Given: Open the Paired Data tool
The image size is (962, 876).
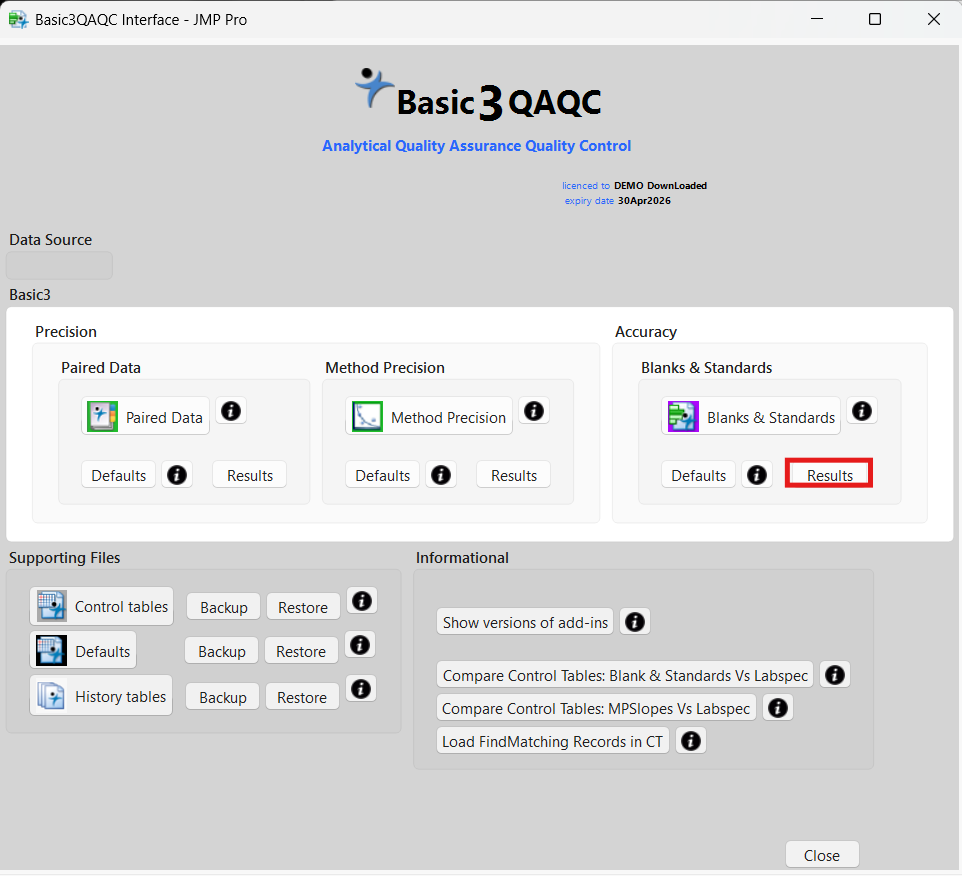Looking at the screenshot, I should coord(144,417).
